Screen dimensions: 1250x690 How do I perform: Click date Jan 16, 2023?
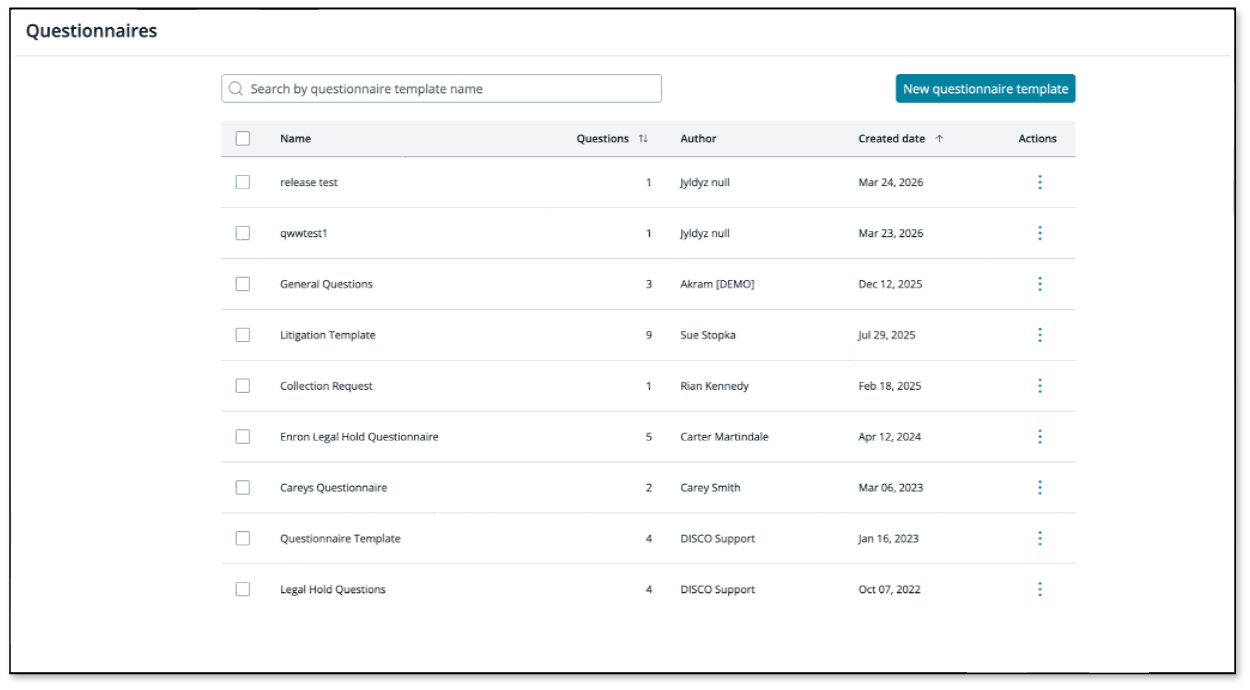(888, 539)
